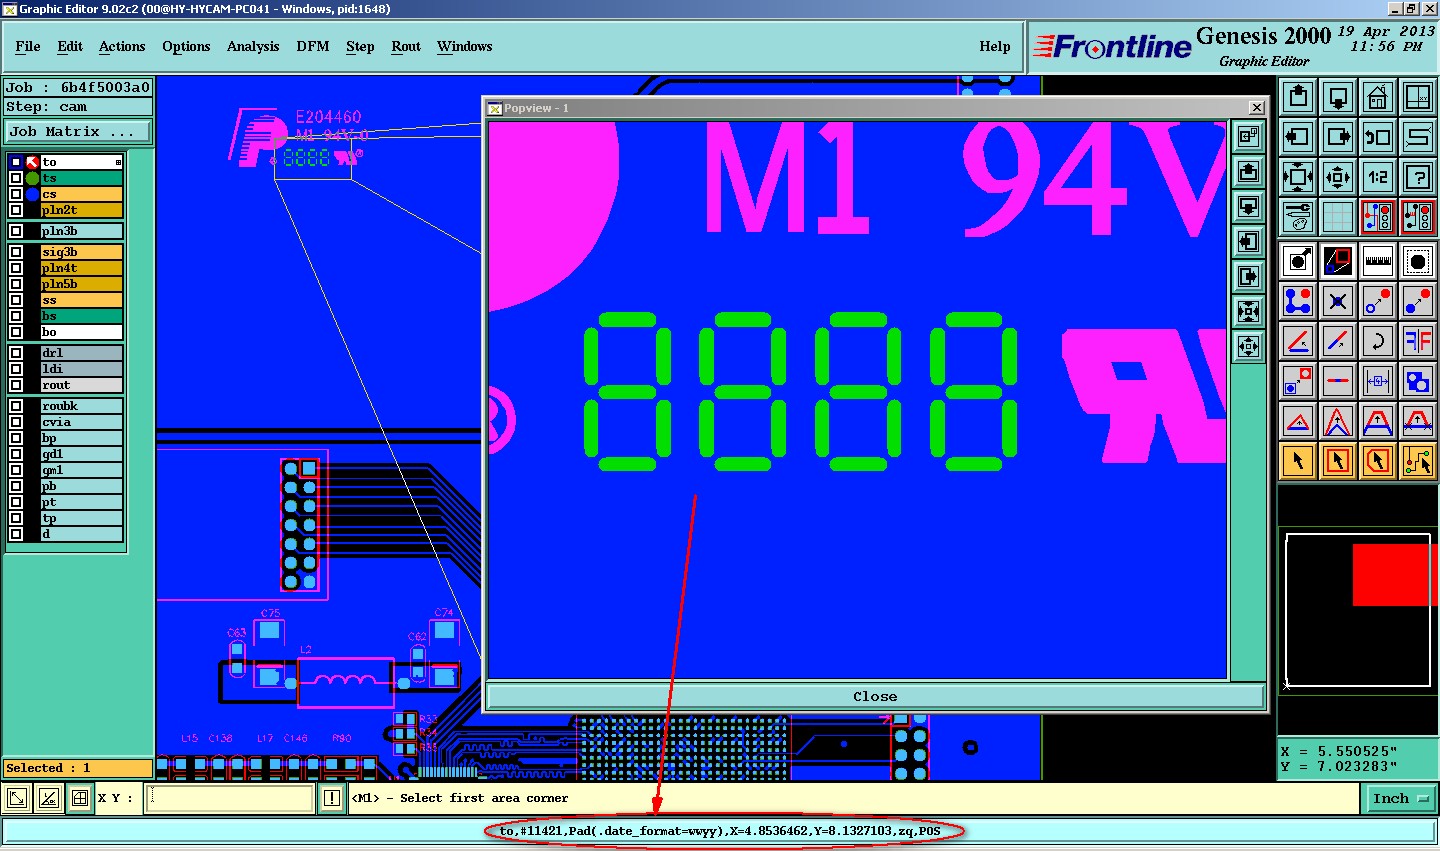
Task: Open the Rout menu
Action: [406, 46]
